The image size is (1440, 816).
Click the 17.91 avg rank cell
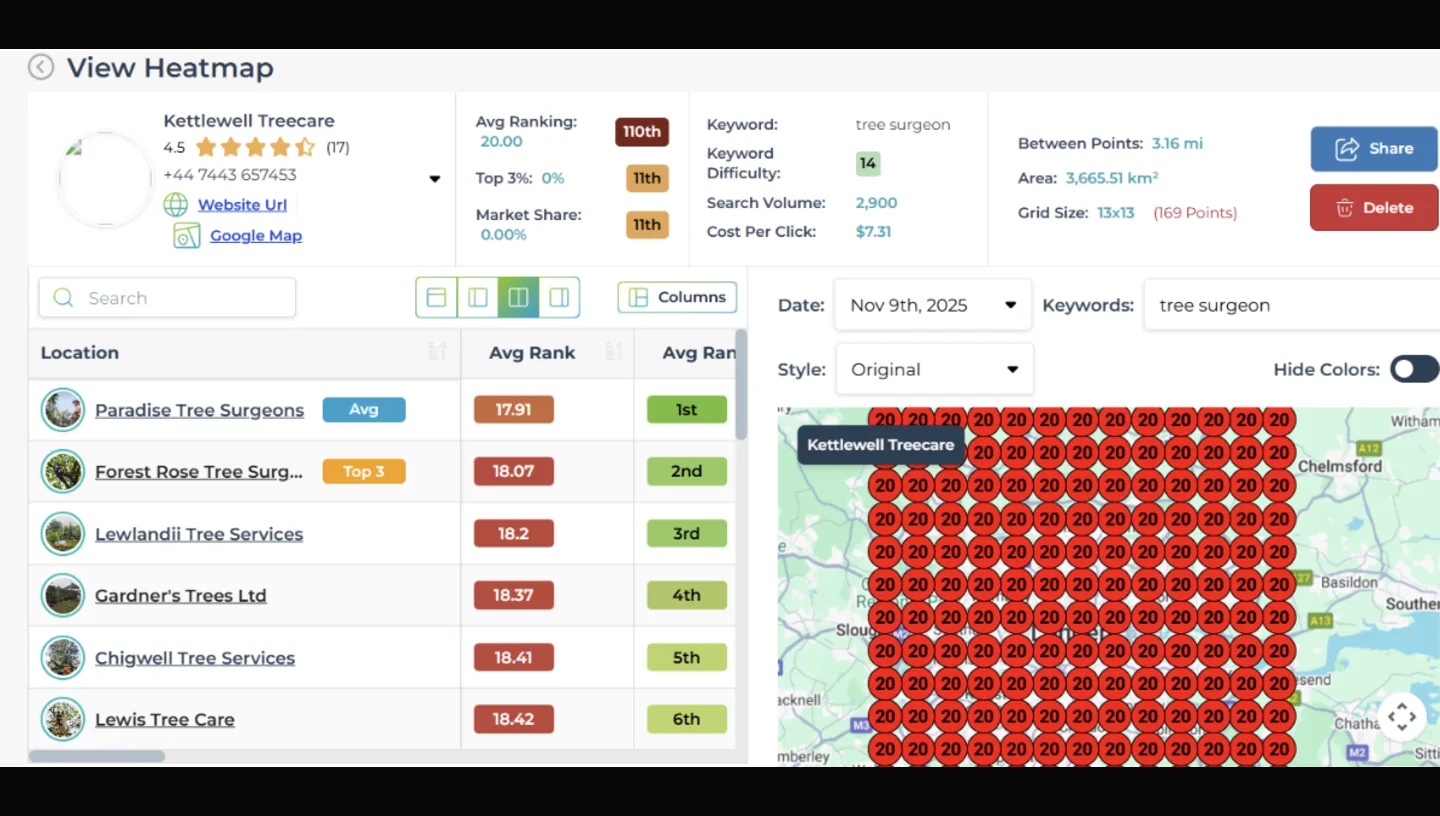click(x=513, y=410)
